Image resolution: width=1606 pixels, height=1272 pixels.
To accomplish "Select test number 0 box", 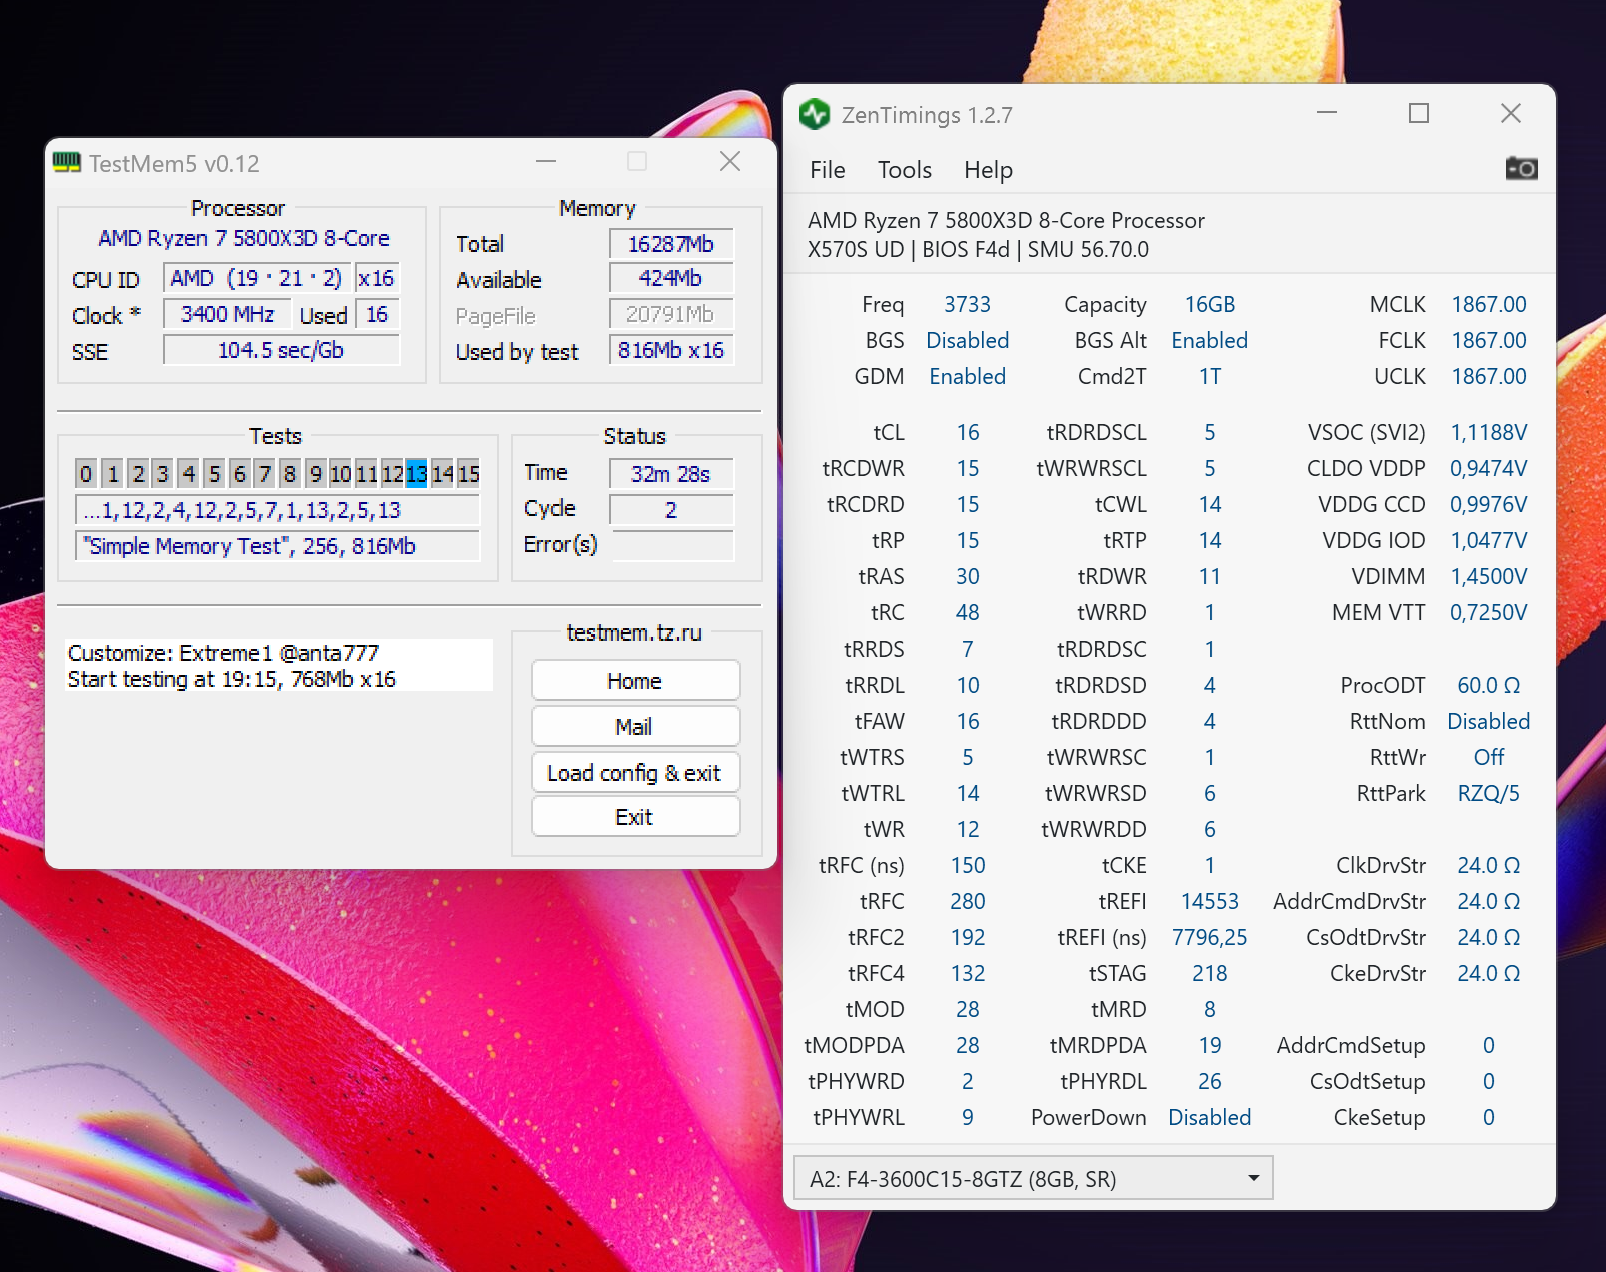I will pos(86,473).
